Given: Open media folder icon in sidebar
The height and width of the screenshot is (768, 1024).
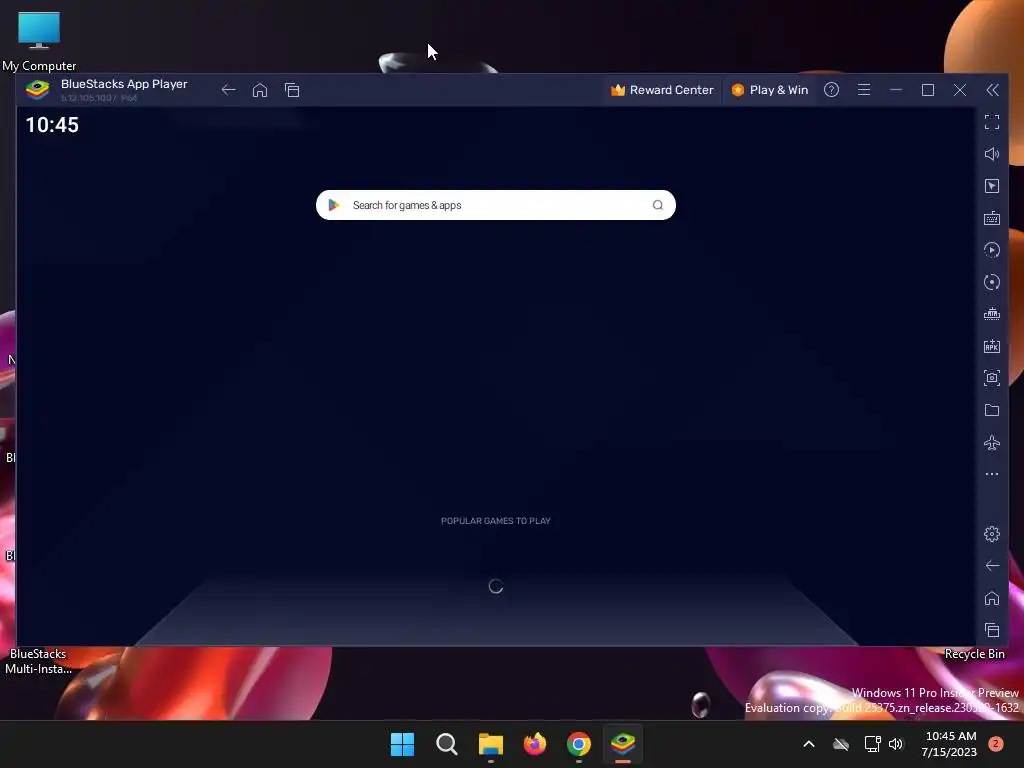Looking at the screenshot, I should (992, 410).
